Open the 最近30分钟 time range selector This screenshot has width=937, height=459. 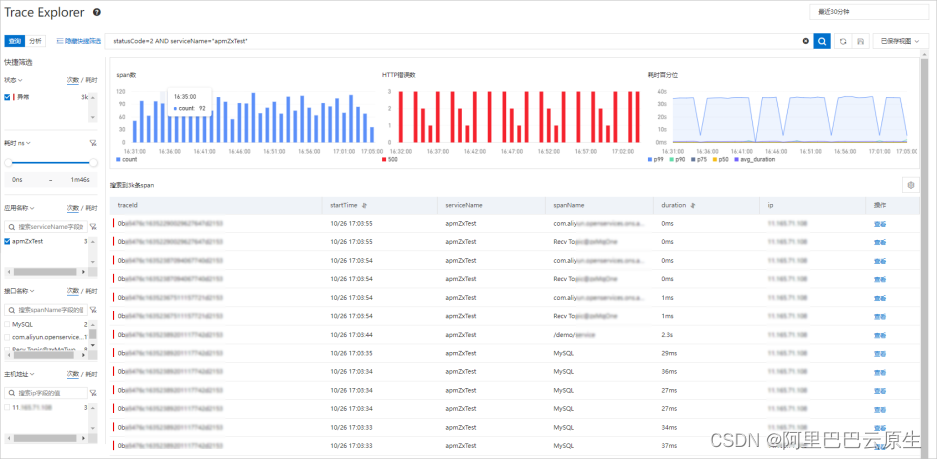[869, 12]
